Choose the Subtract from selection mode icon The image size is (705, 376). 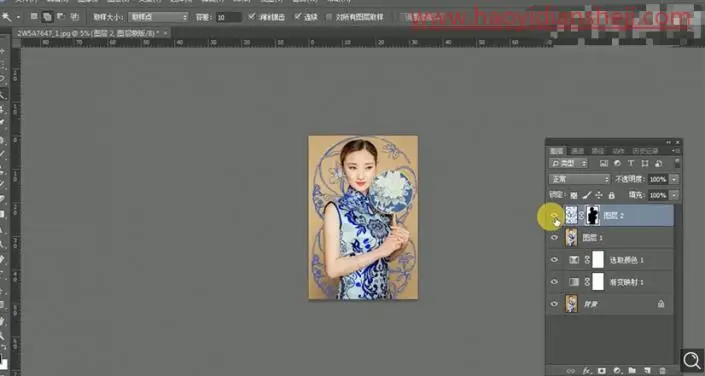tap(61, 17)
